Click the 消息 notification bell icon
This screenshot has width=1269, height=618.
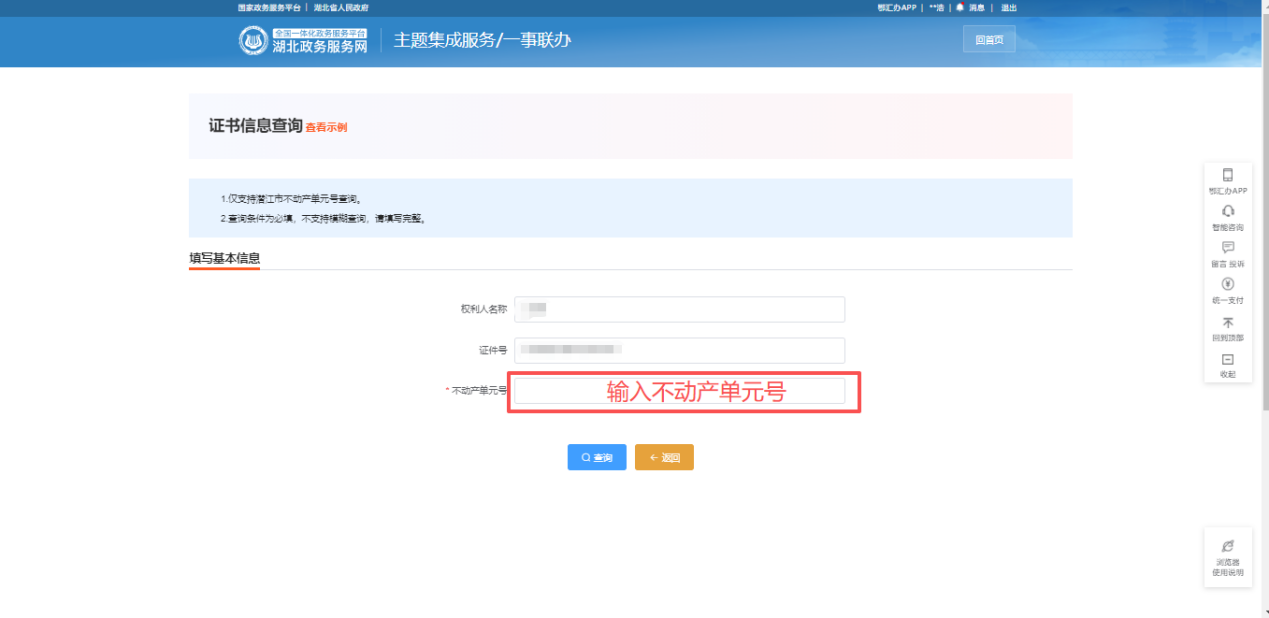(x=960, y=7)
